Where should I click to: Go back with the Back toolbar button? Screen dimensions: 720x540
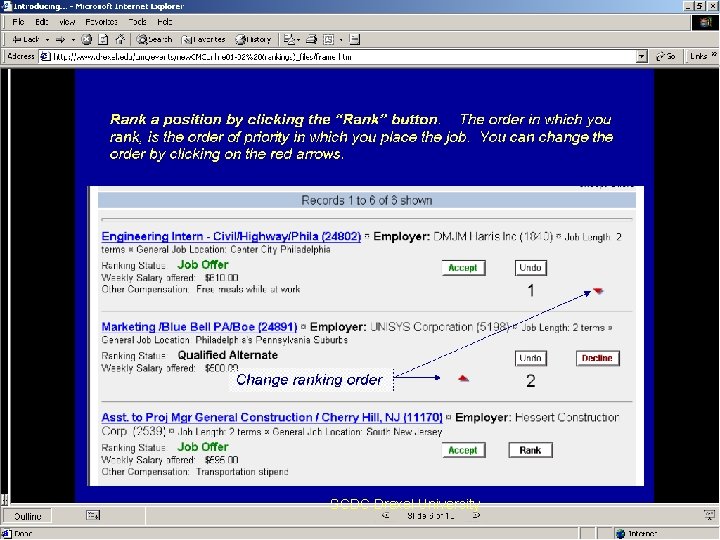coord(26,39)
